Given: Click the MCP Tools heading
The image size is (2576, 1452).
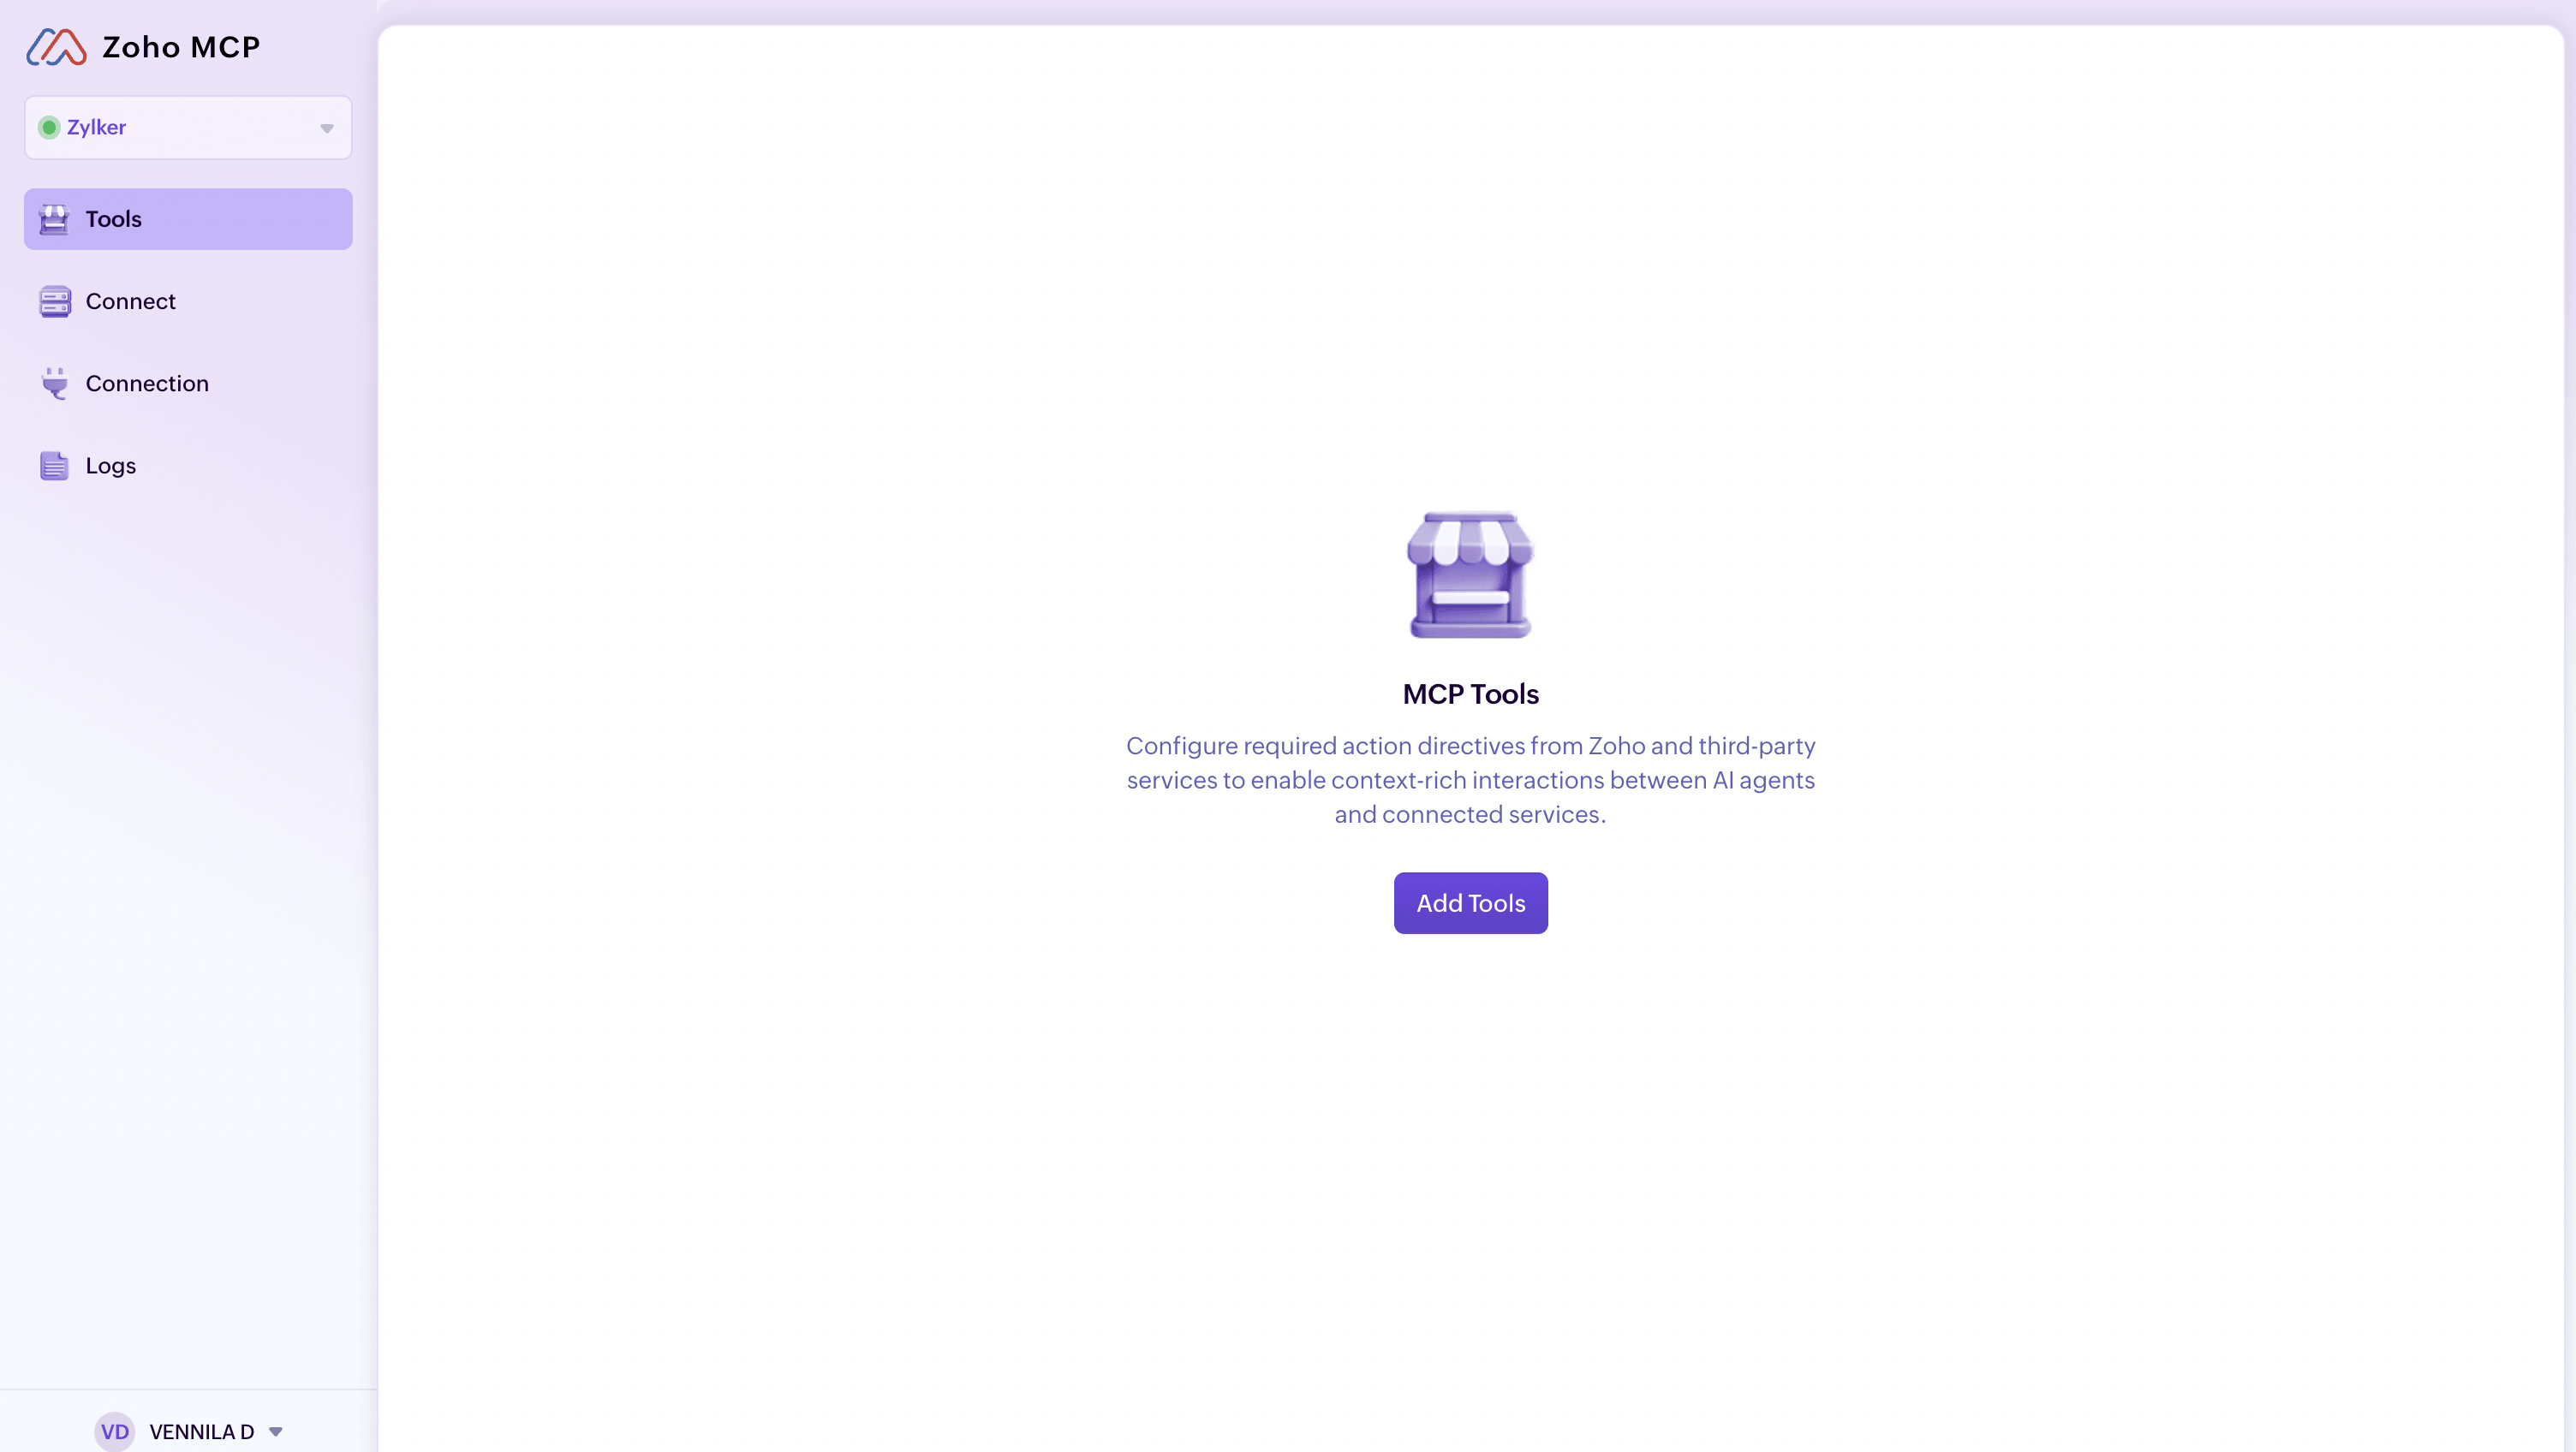Looking at the screenshot, I should [x=1470, y=694].
